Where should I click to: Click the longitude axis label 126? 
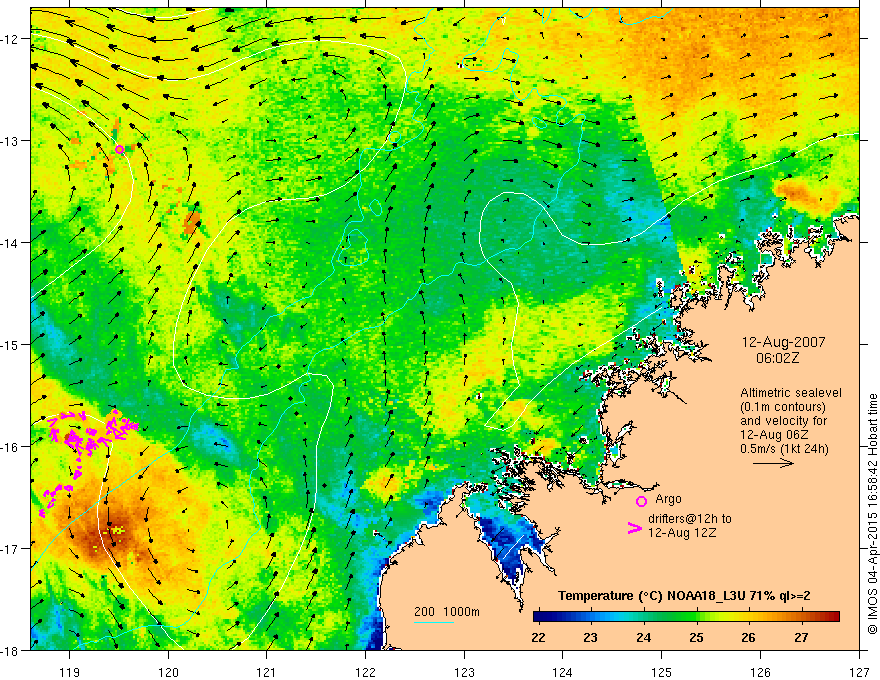760,672
